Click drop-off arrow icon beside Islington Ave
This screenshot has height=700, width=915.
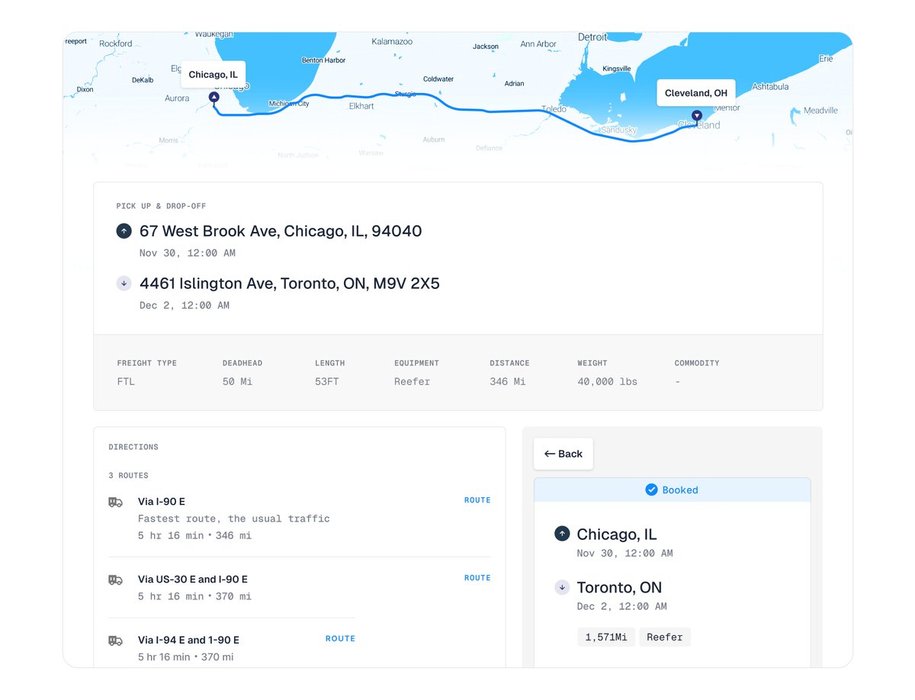124,284
